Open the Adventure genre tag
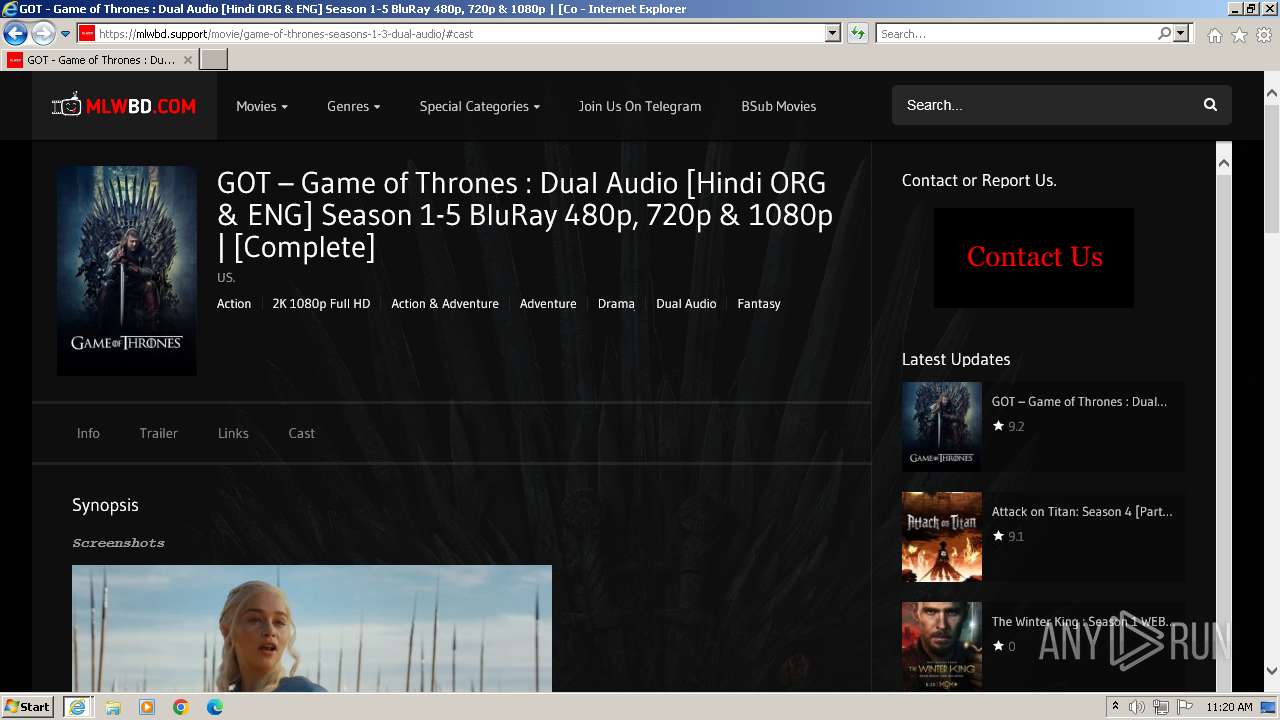 pyautogui.click(x=548, y=304)
